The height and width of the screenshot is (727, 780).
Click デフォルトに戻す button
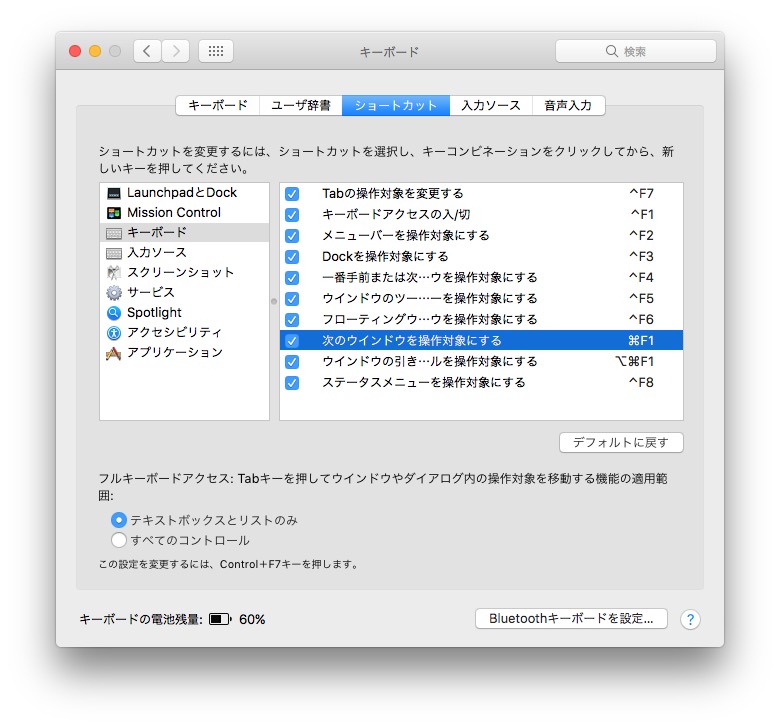621,442
